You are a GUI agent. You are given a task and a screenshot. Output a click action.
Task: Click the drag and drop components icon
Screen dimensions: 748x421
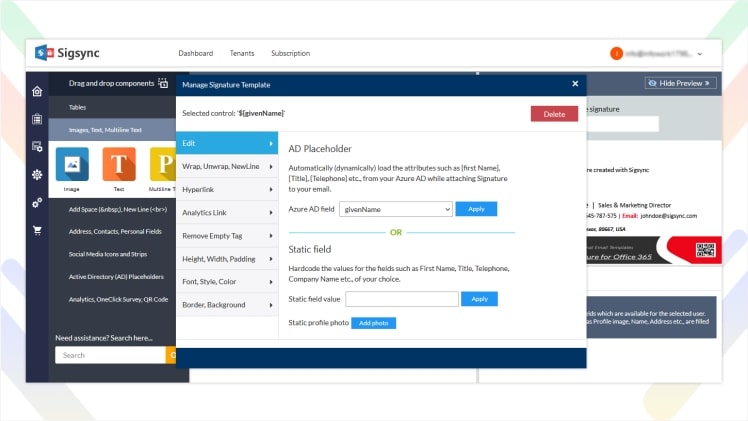[163, 83]
